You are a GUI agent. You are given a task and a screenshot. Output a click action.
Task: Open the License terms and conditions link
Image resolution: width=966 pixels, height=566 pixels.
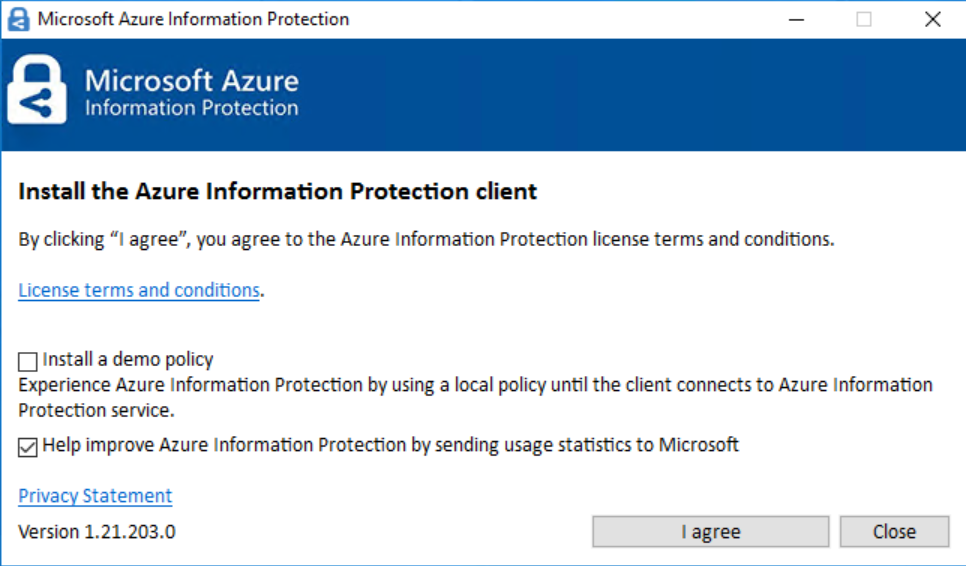point(139,290)
